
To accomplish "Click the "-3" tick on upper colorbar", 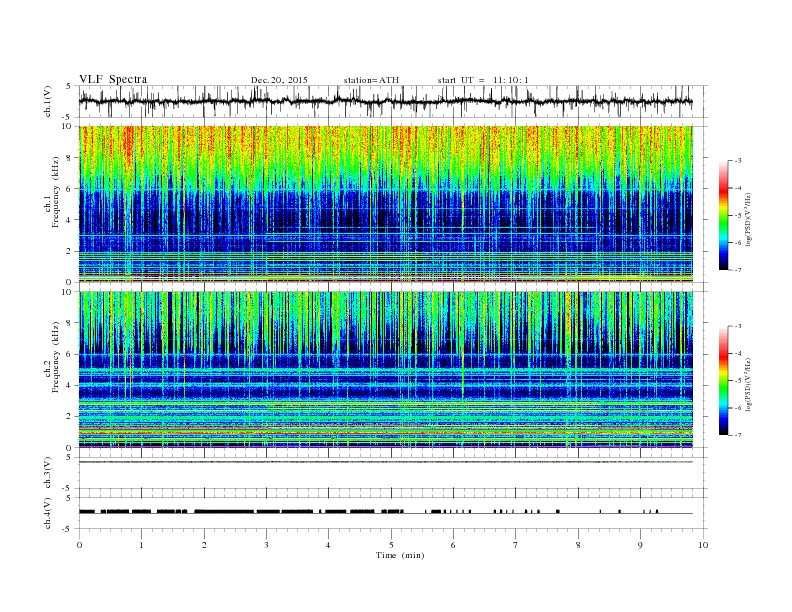I will 737,161.
